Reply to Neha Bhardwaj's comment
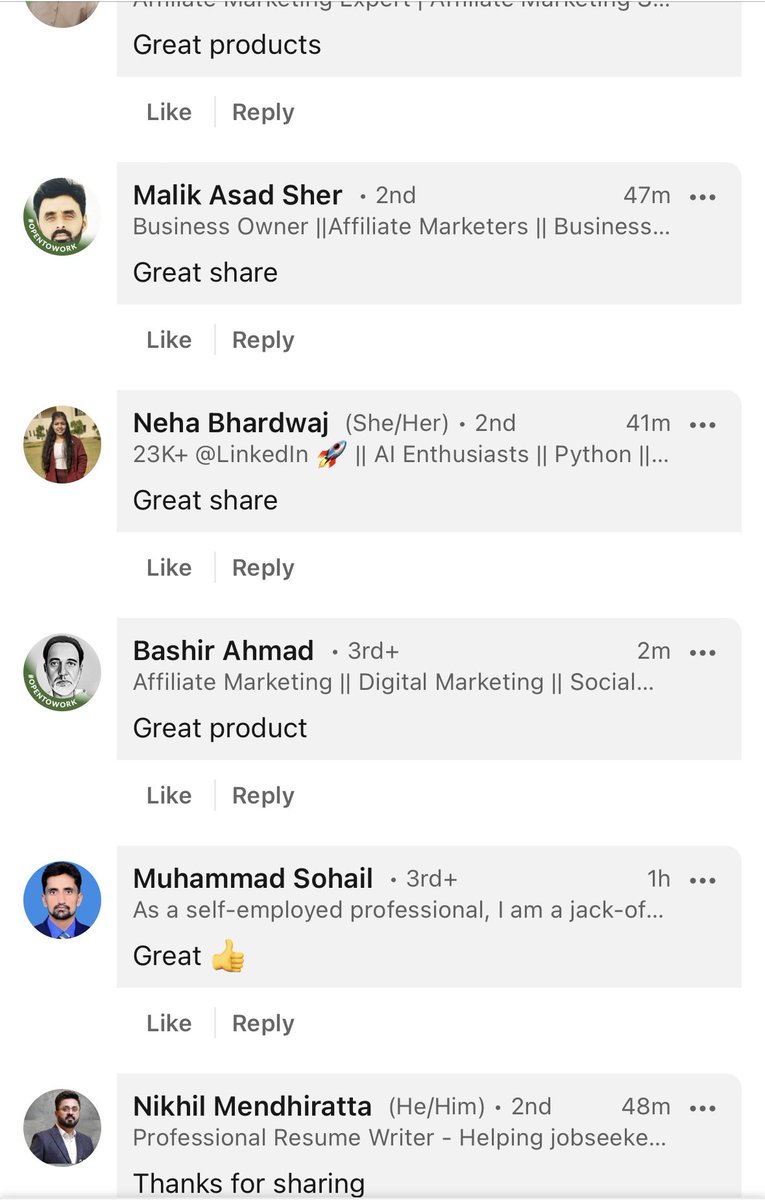The height and width of the screenshot is (1200, 765). click(x=263, y=568)
